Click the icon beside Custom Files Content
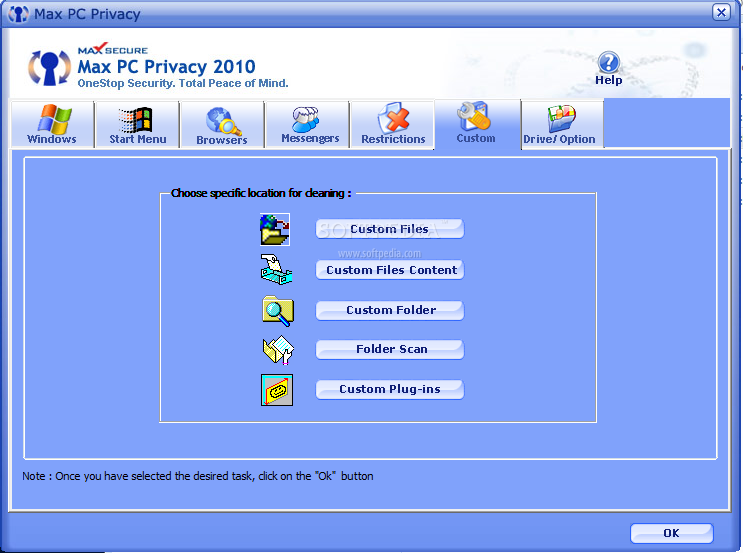 point(276,270)
